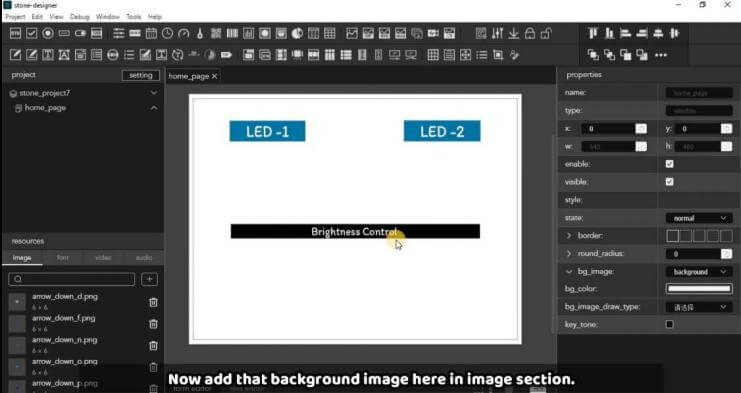
Task: Click the project setting button
Action: pos(141,75)
